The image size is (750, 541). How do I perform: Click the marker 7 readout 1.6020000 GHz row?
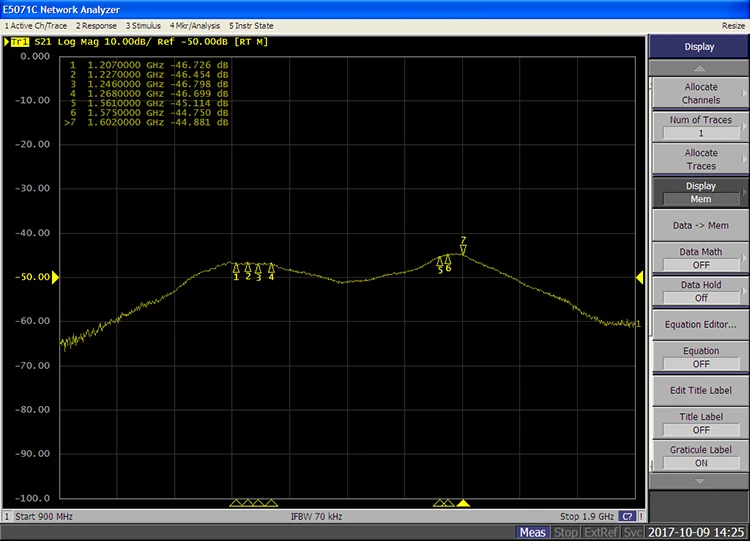tap(146, 122)
